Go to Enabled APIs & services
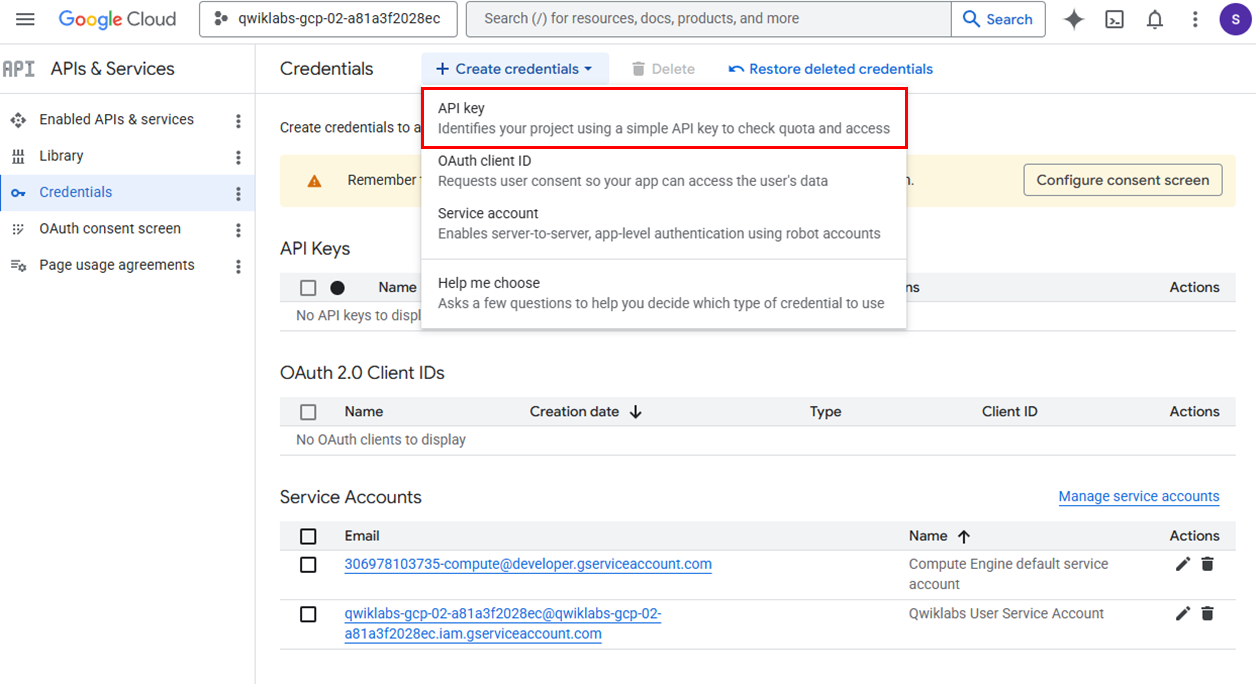 [x=116, y=120]
